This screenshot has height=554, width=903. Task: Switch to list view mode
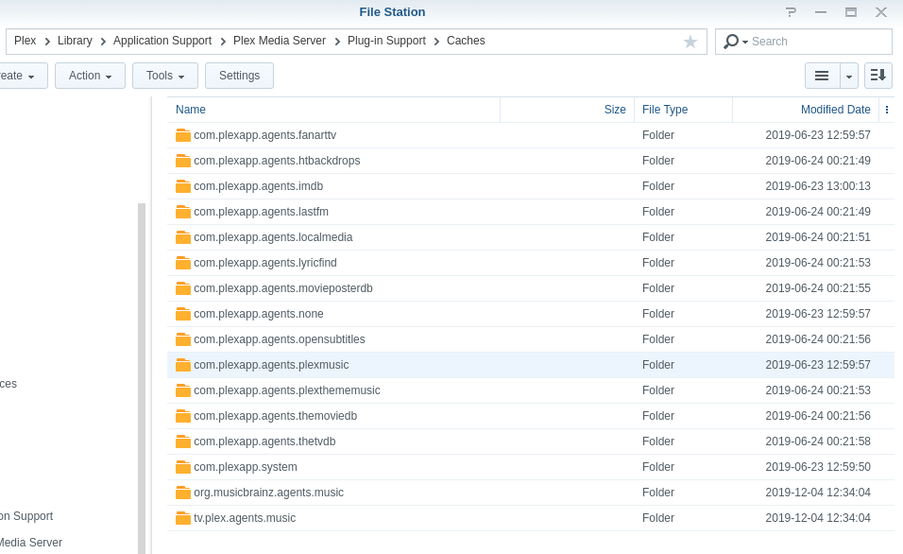822,76
